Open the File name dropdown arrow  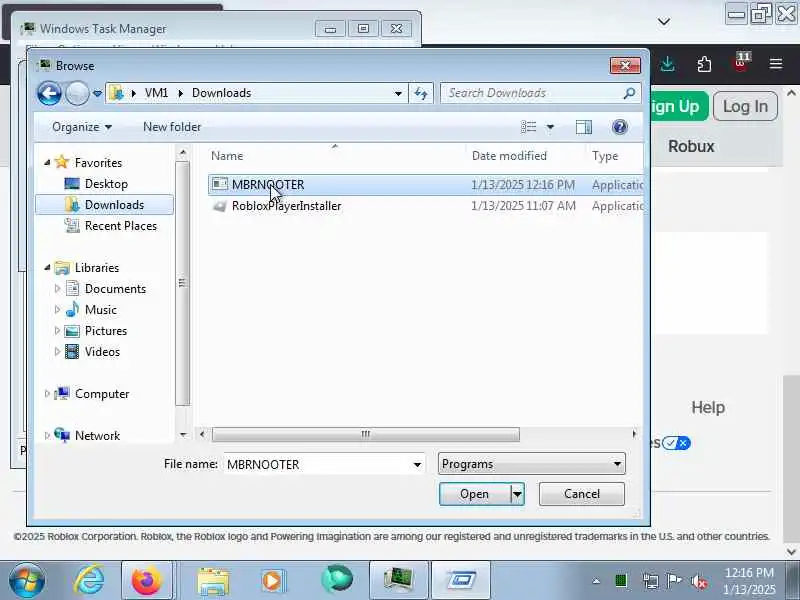click(x=417, y=464)
